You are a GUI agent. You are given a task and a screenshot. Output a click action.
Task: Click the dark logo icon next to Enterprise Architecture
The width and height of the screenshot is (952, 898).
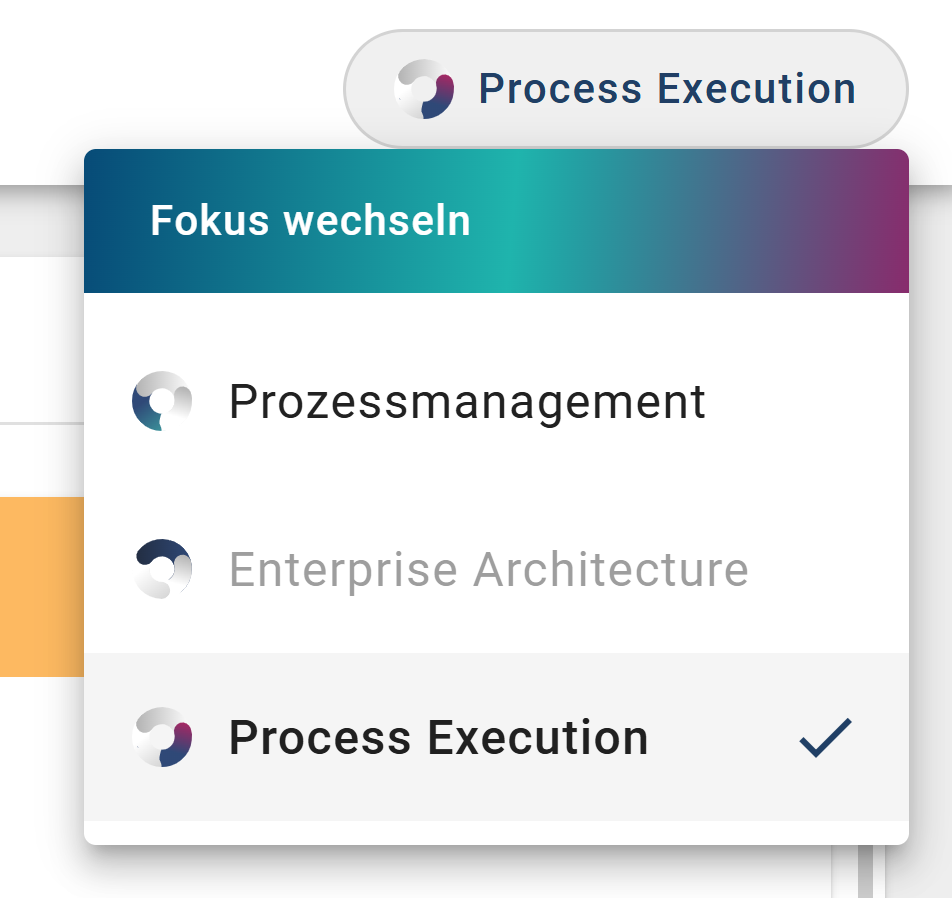click(x=163, y=569)
